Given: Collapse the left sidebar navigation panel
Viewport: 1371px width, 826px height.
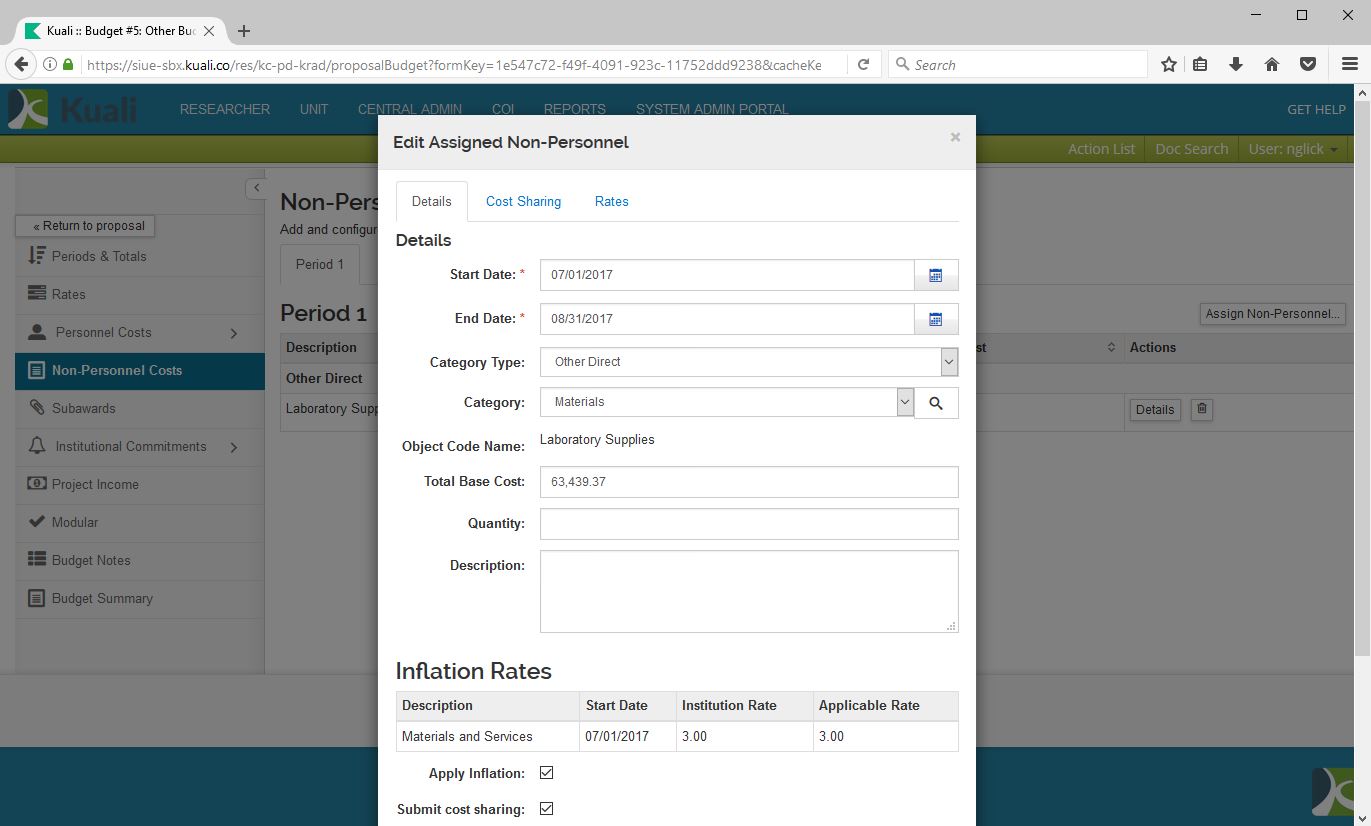Looking at the screenshot, I should coord(256,188).
